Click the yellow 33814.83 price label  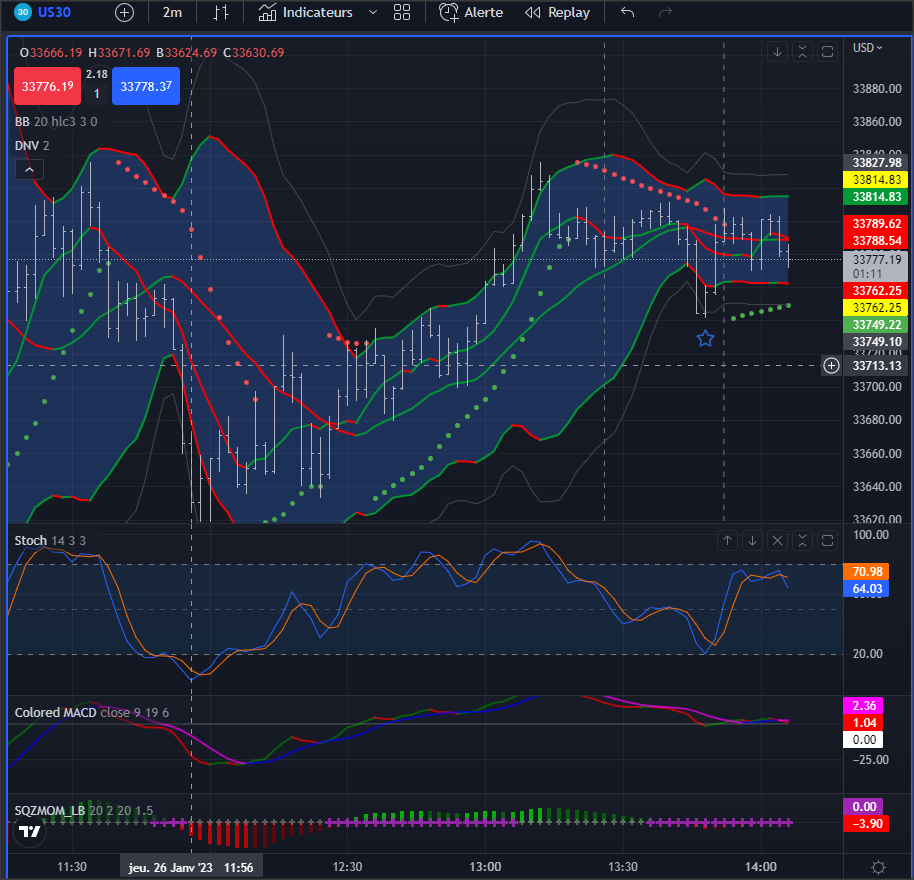coord(875,179)
